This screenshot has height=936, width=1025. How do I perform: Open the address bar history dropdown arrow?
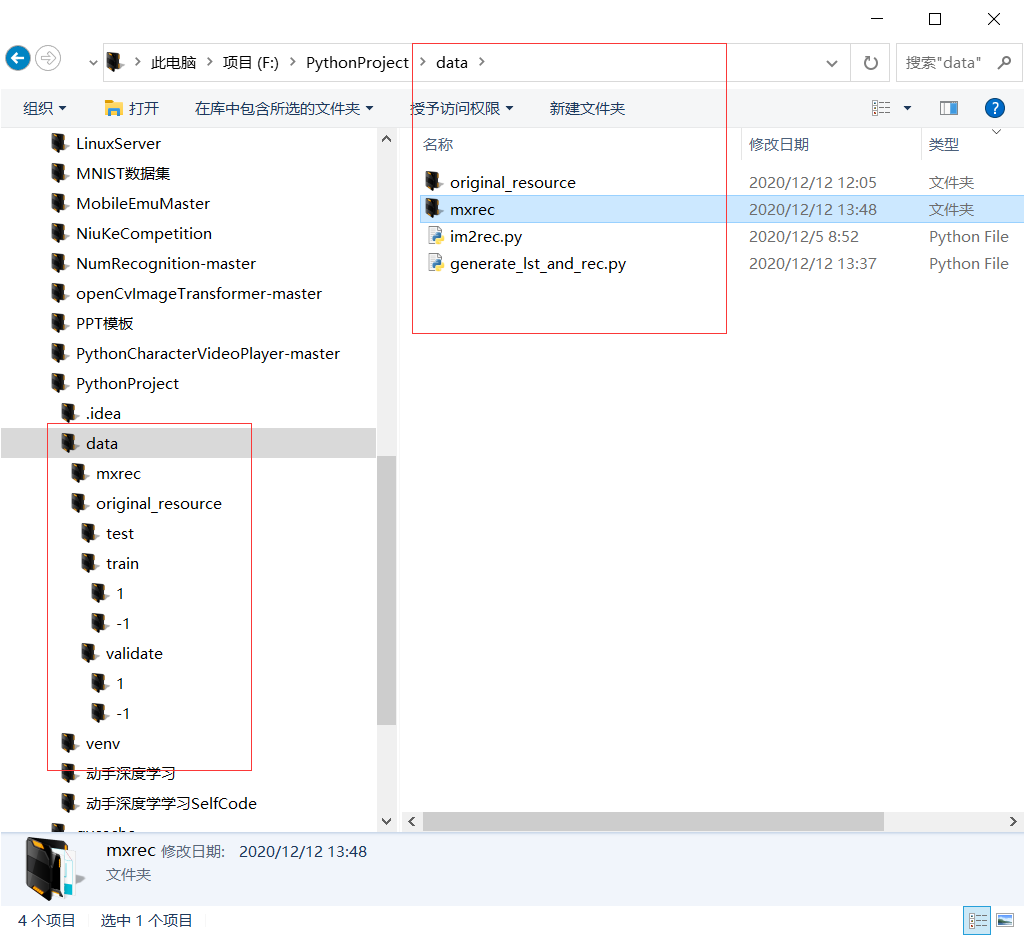831,62
